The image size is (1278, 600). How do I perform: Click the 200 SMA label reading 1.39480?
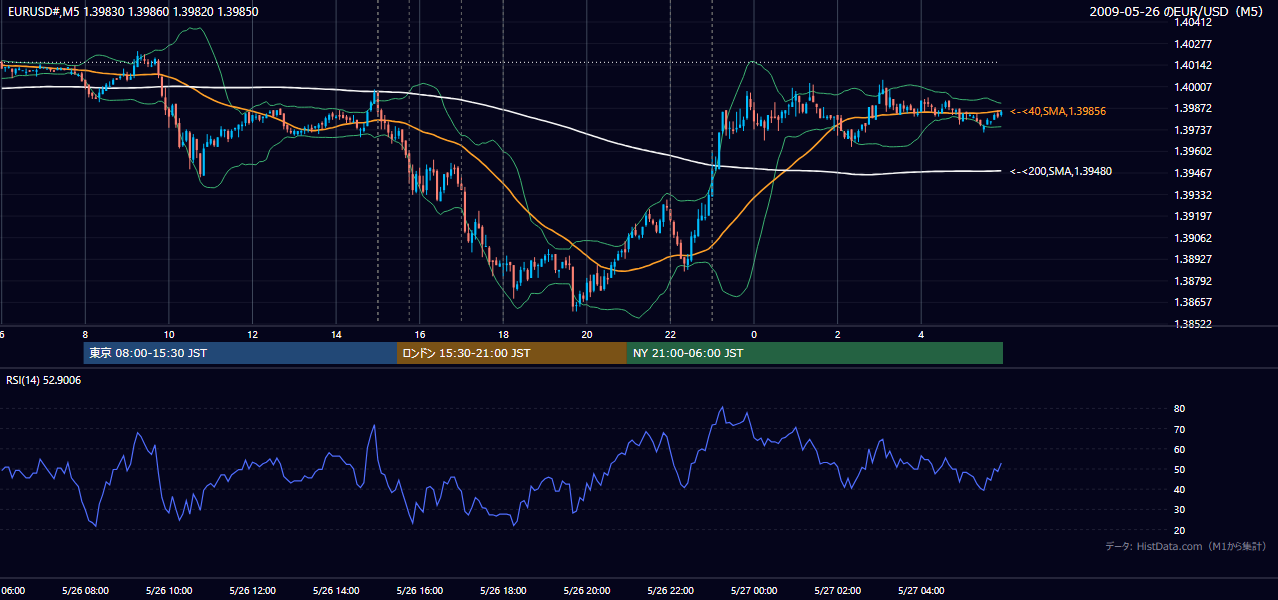point(1061,171)
